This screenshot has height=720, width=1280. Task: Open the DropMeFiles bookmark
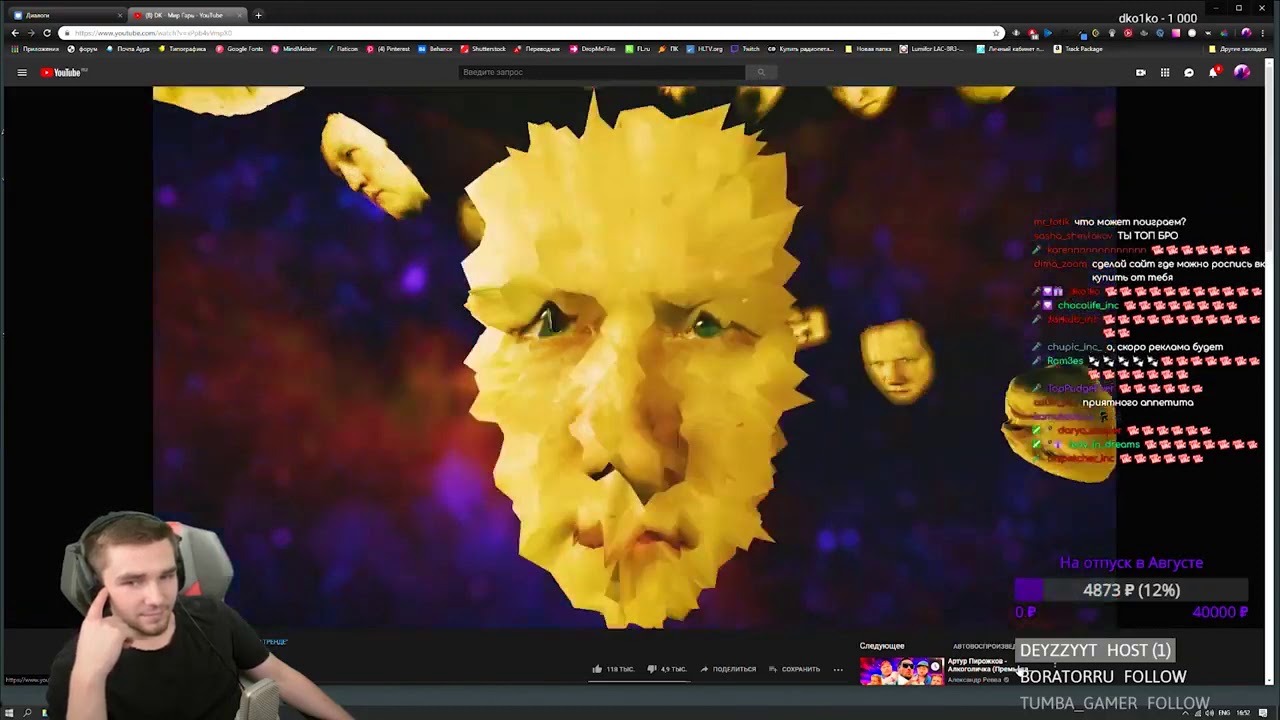(x=593, y=48)
